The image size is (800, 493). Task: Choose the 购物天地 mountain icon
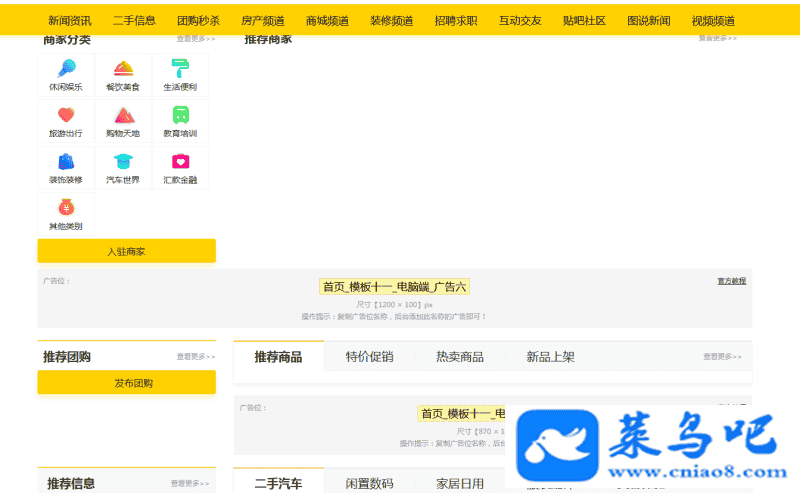pyautogui.click(x=123, y=115)
